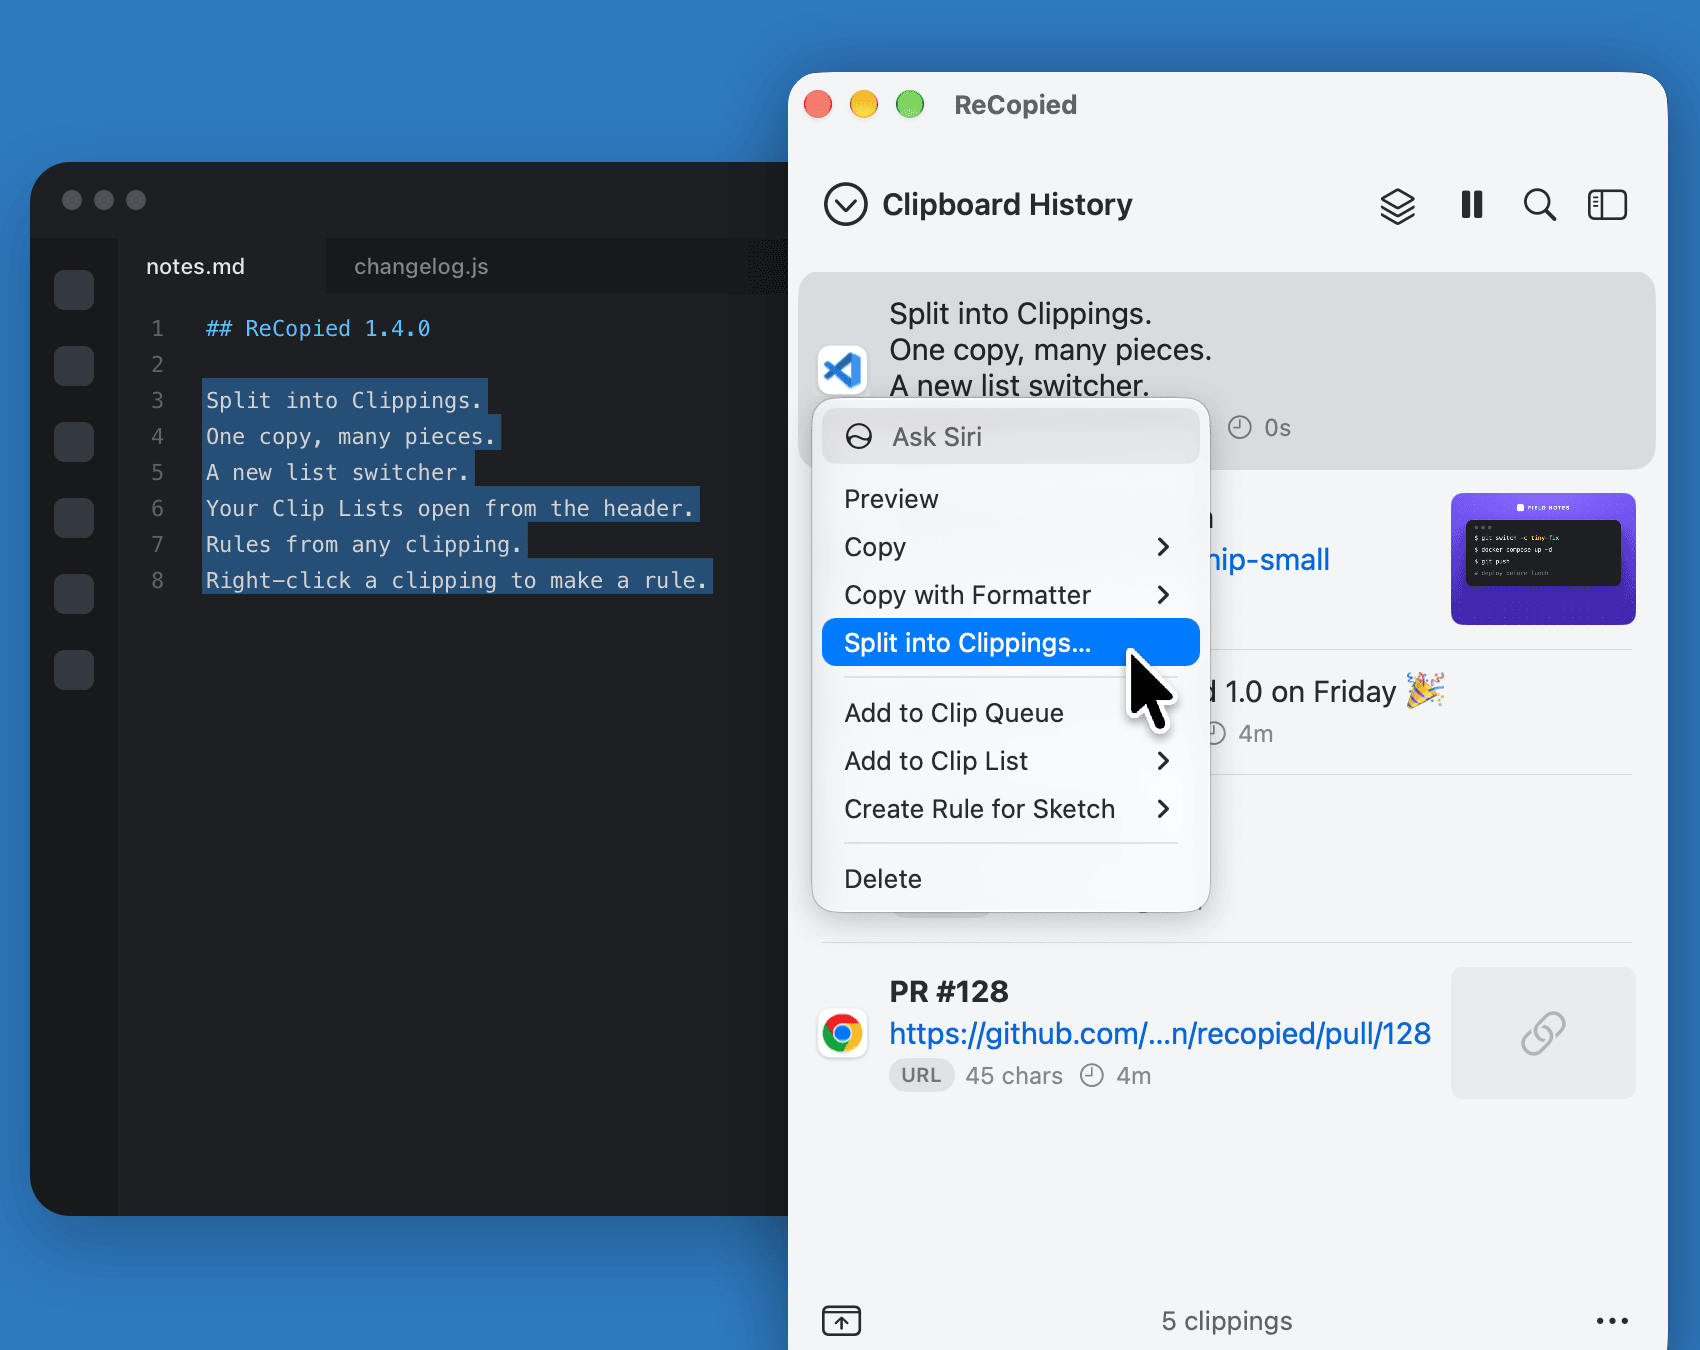The image size is (1700, 1350).
Task: Click the Clipboard History heading
Action: click(x=1007, y=205)
